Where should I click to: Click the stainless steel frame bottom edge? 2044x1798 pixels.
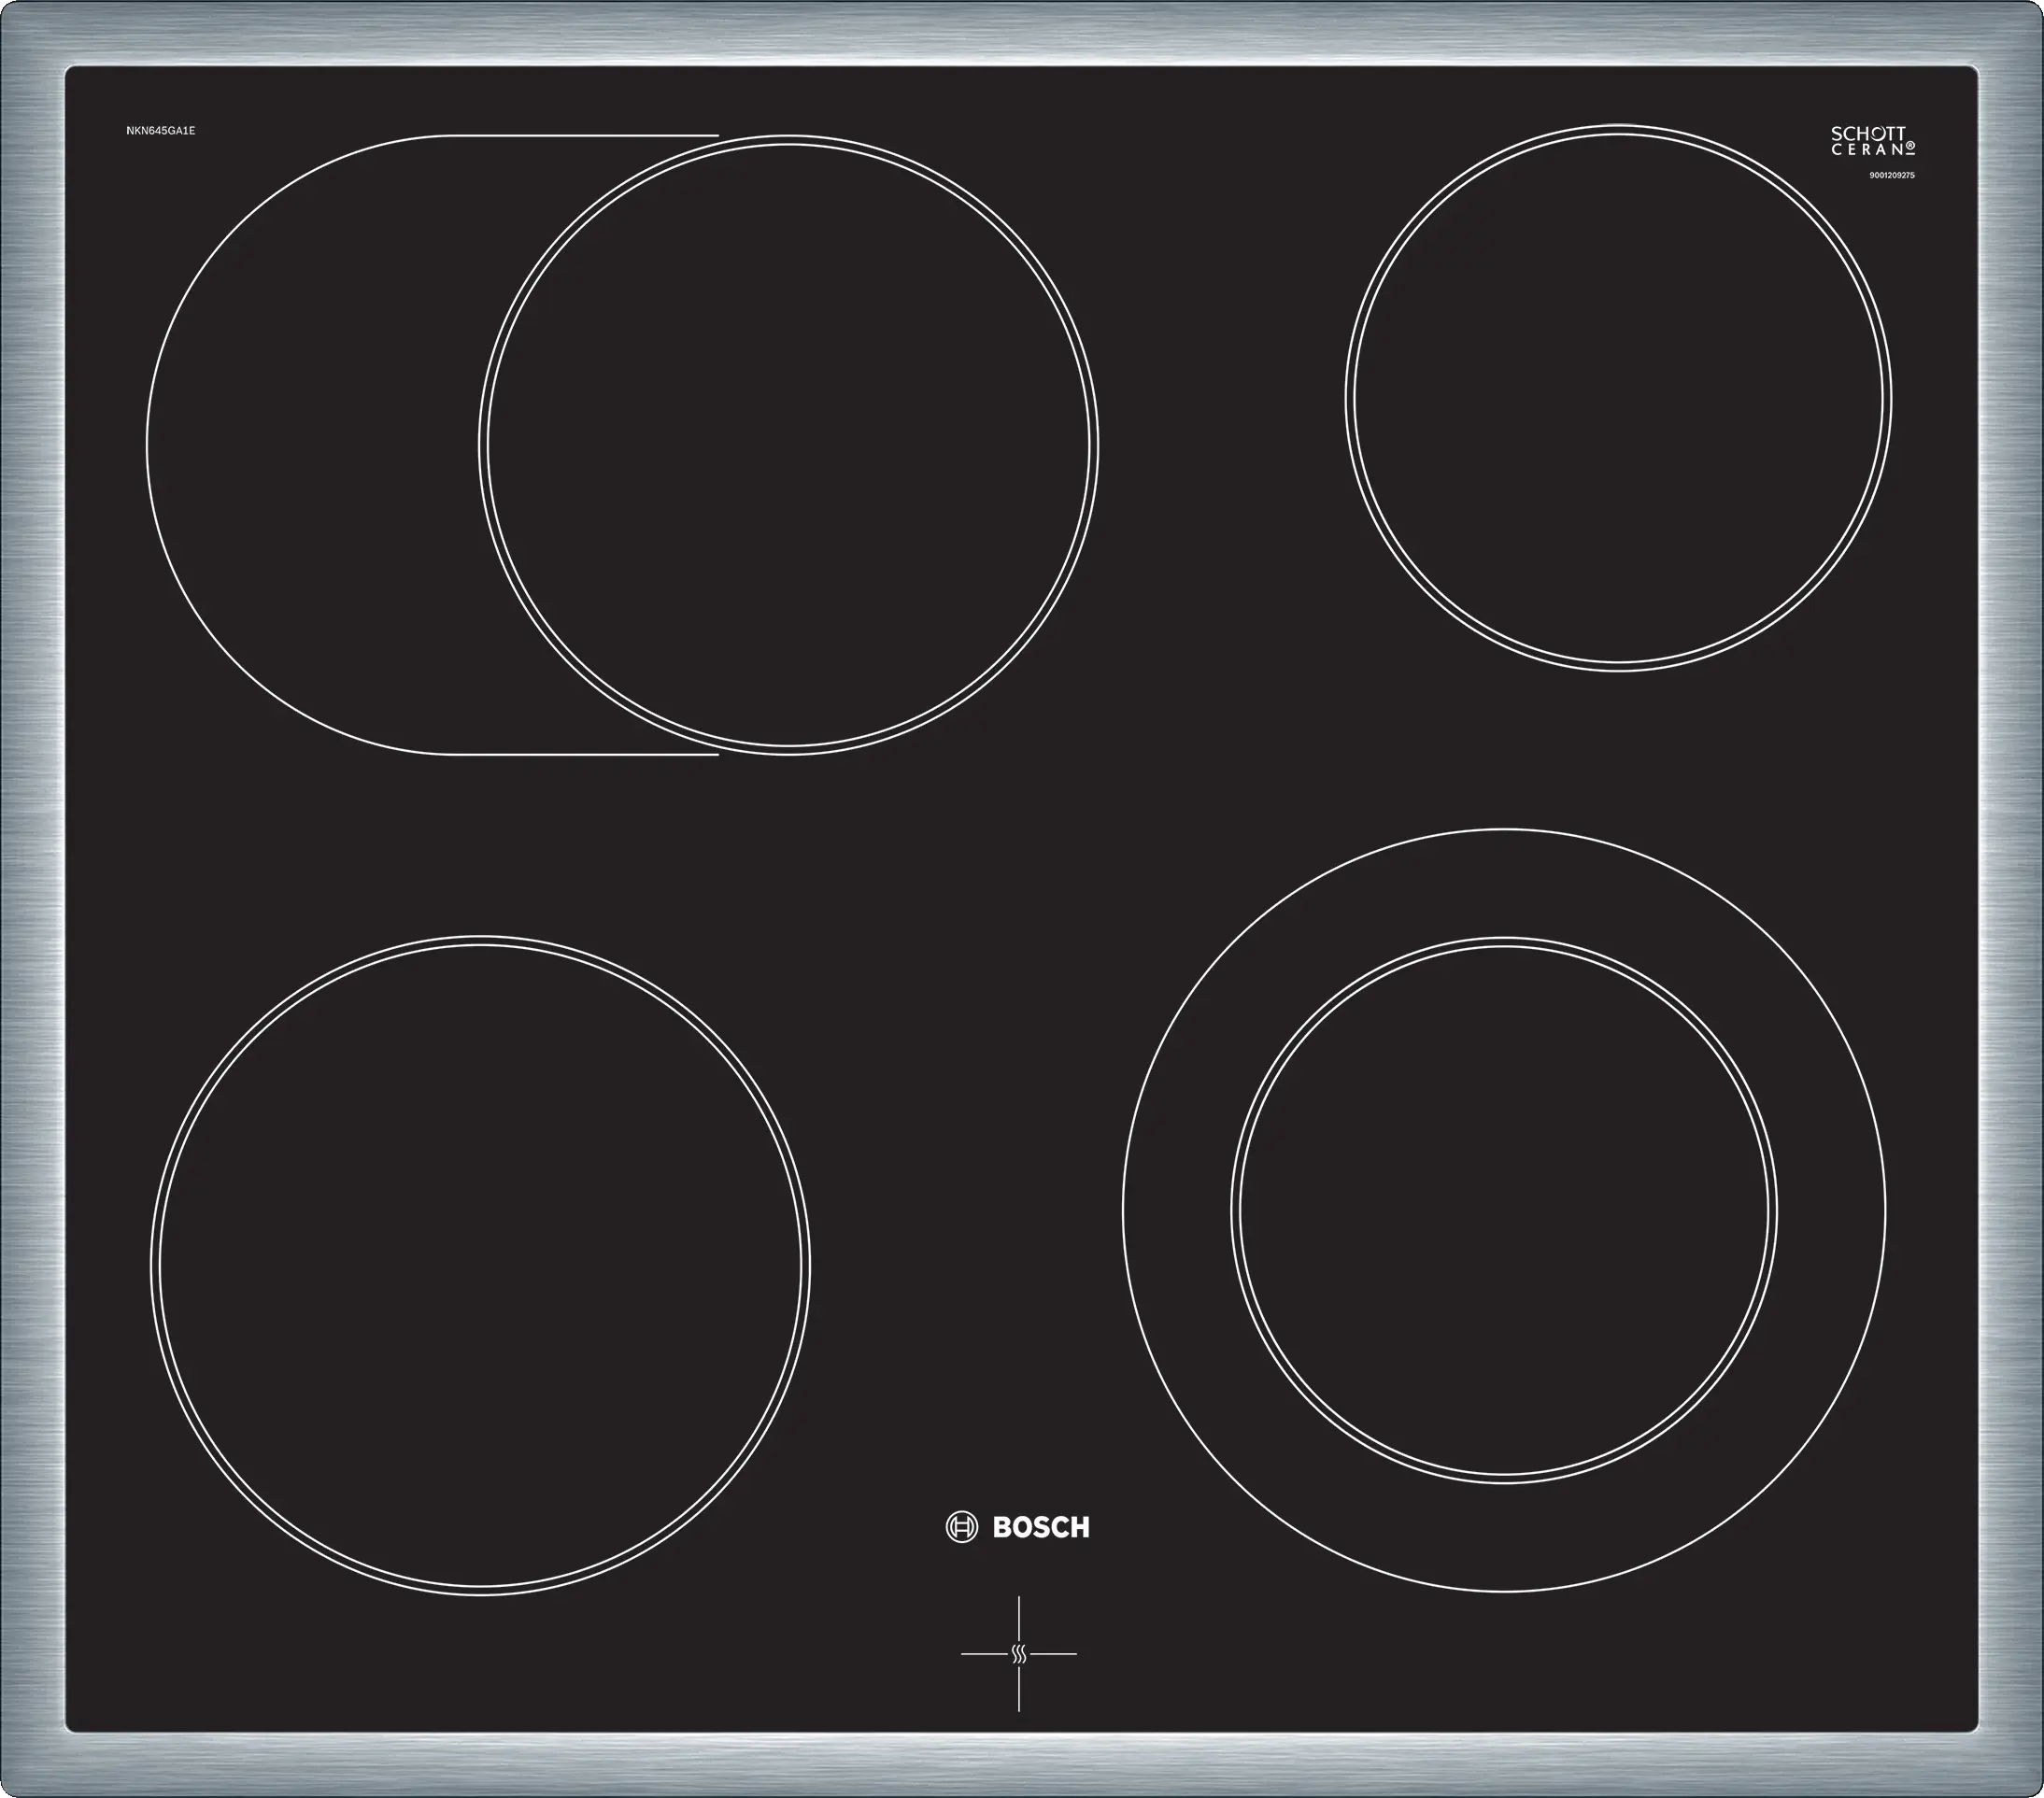tap(1020, 1766)
